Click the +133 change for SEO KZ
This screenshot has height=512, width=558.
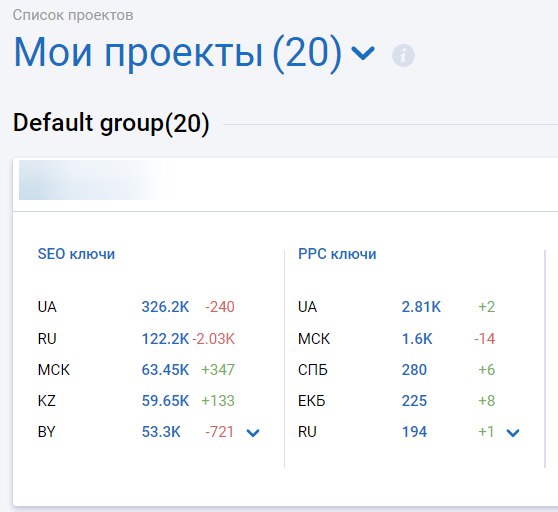coord(218,401)
